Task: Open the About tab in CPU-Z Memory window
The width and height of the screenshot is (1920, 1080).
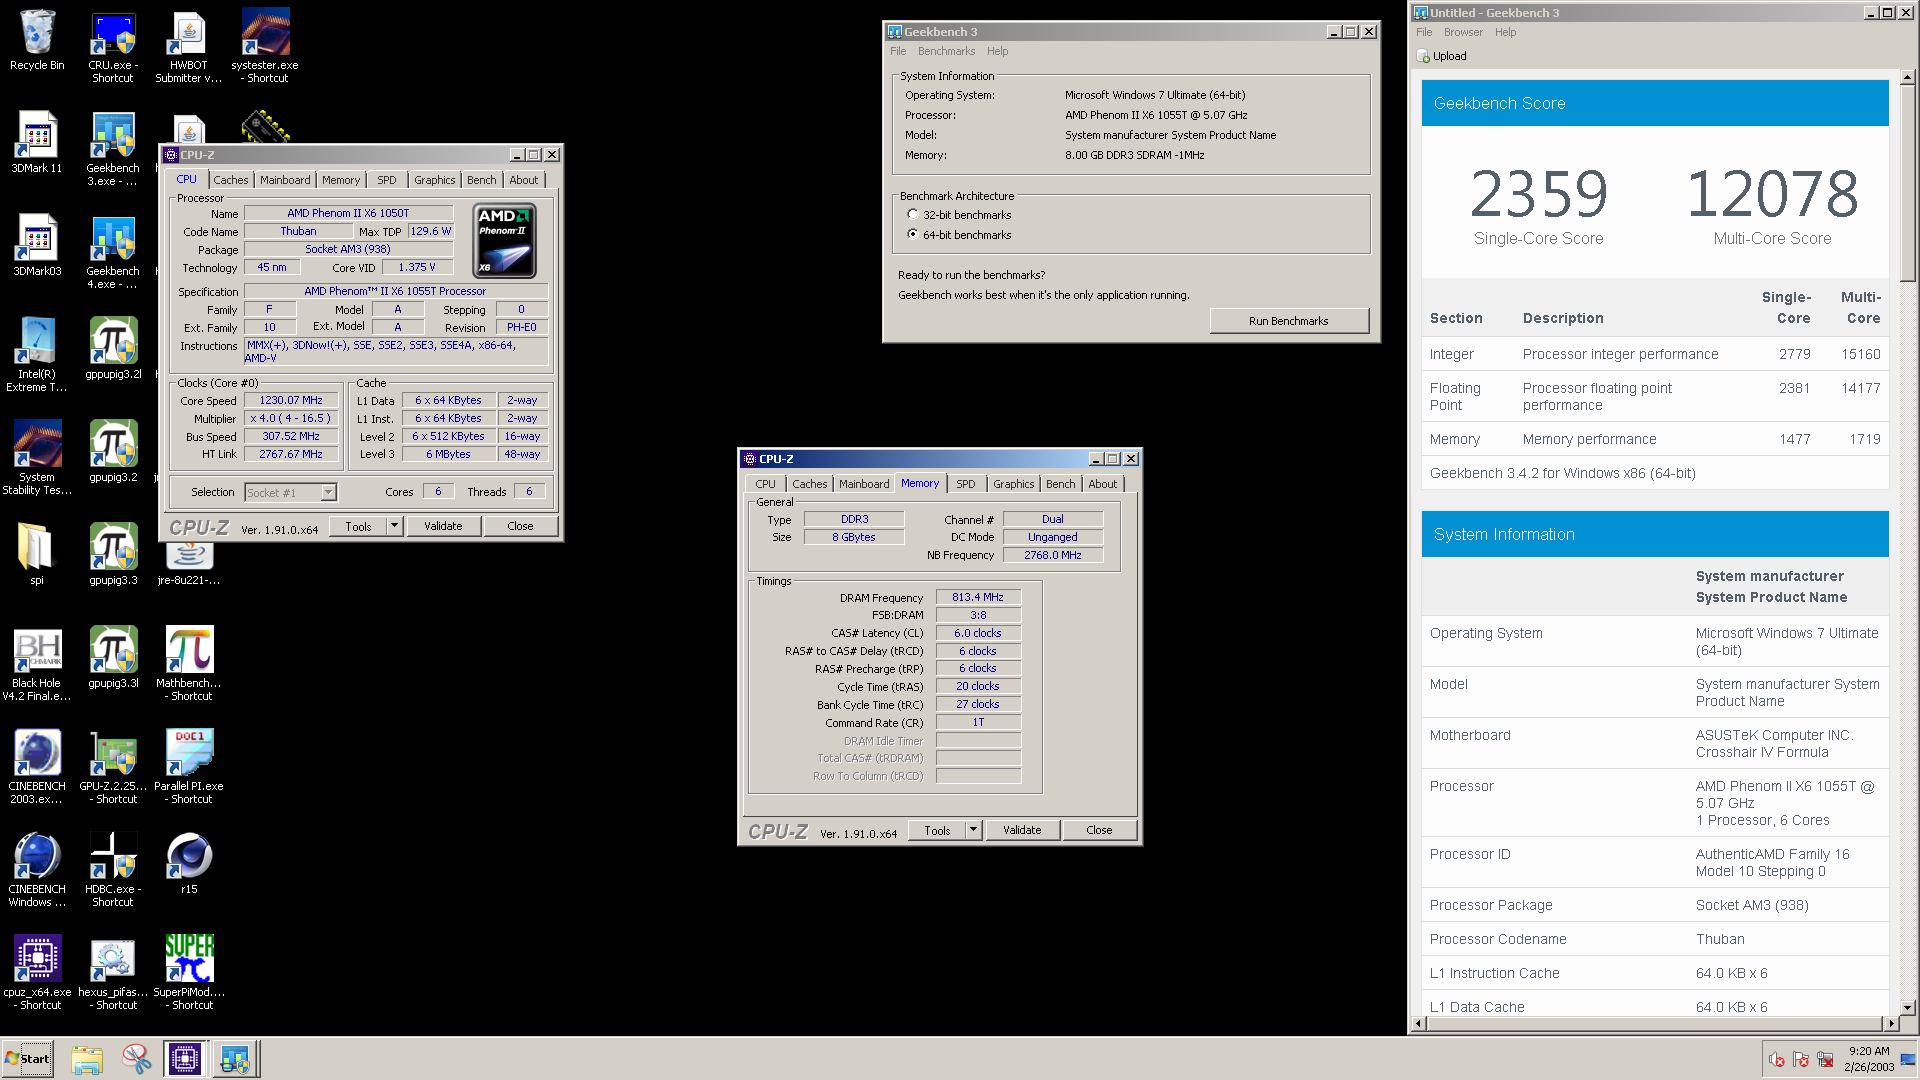Action: pos(1102,484)
